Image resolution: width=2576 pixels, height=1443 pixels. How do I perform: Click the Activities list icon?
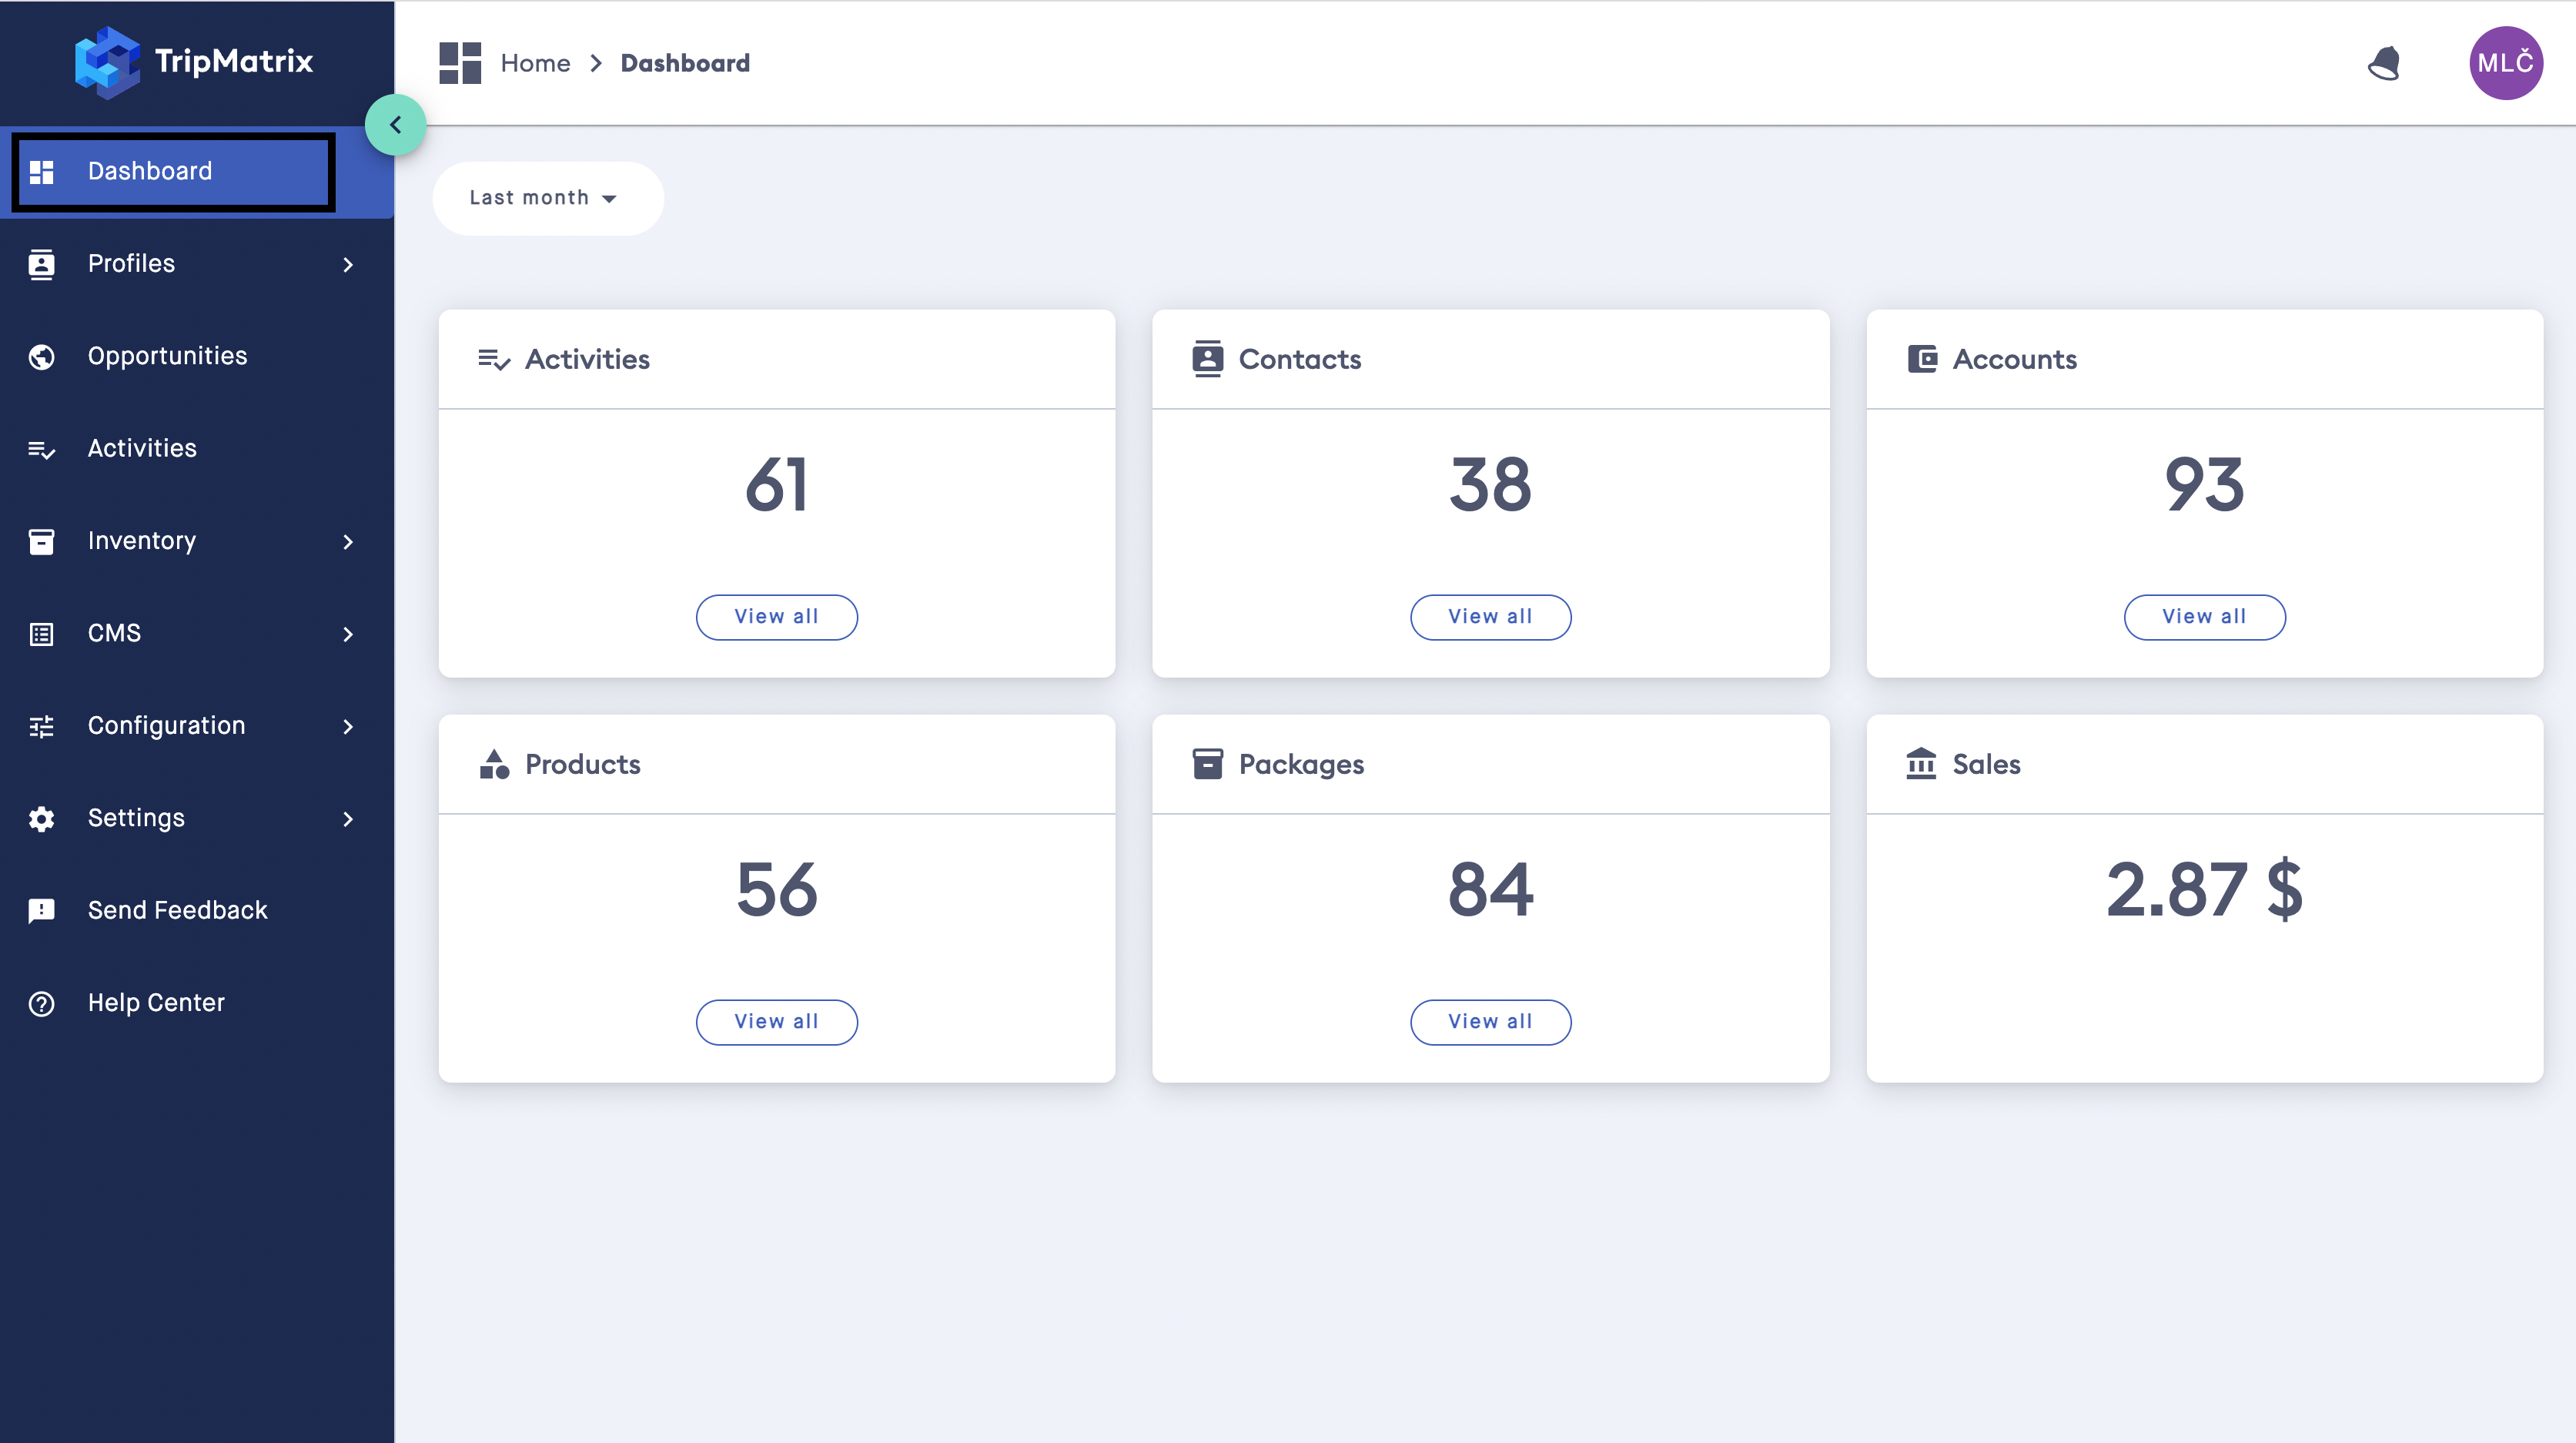(492, 360)
